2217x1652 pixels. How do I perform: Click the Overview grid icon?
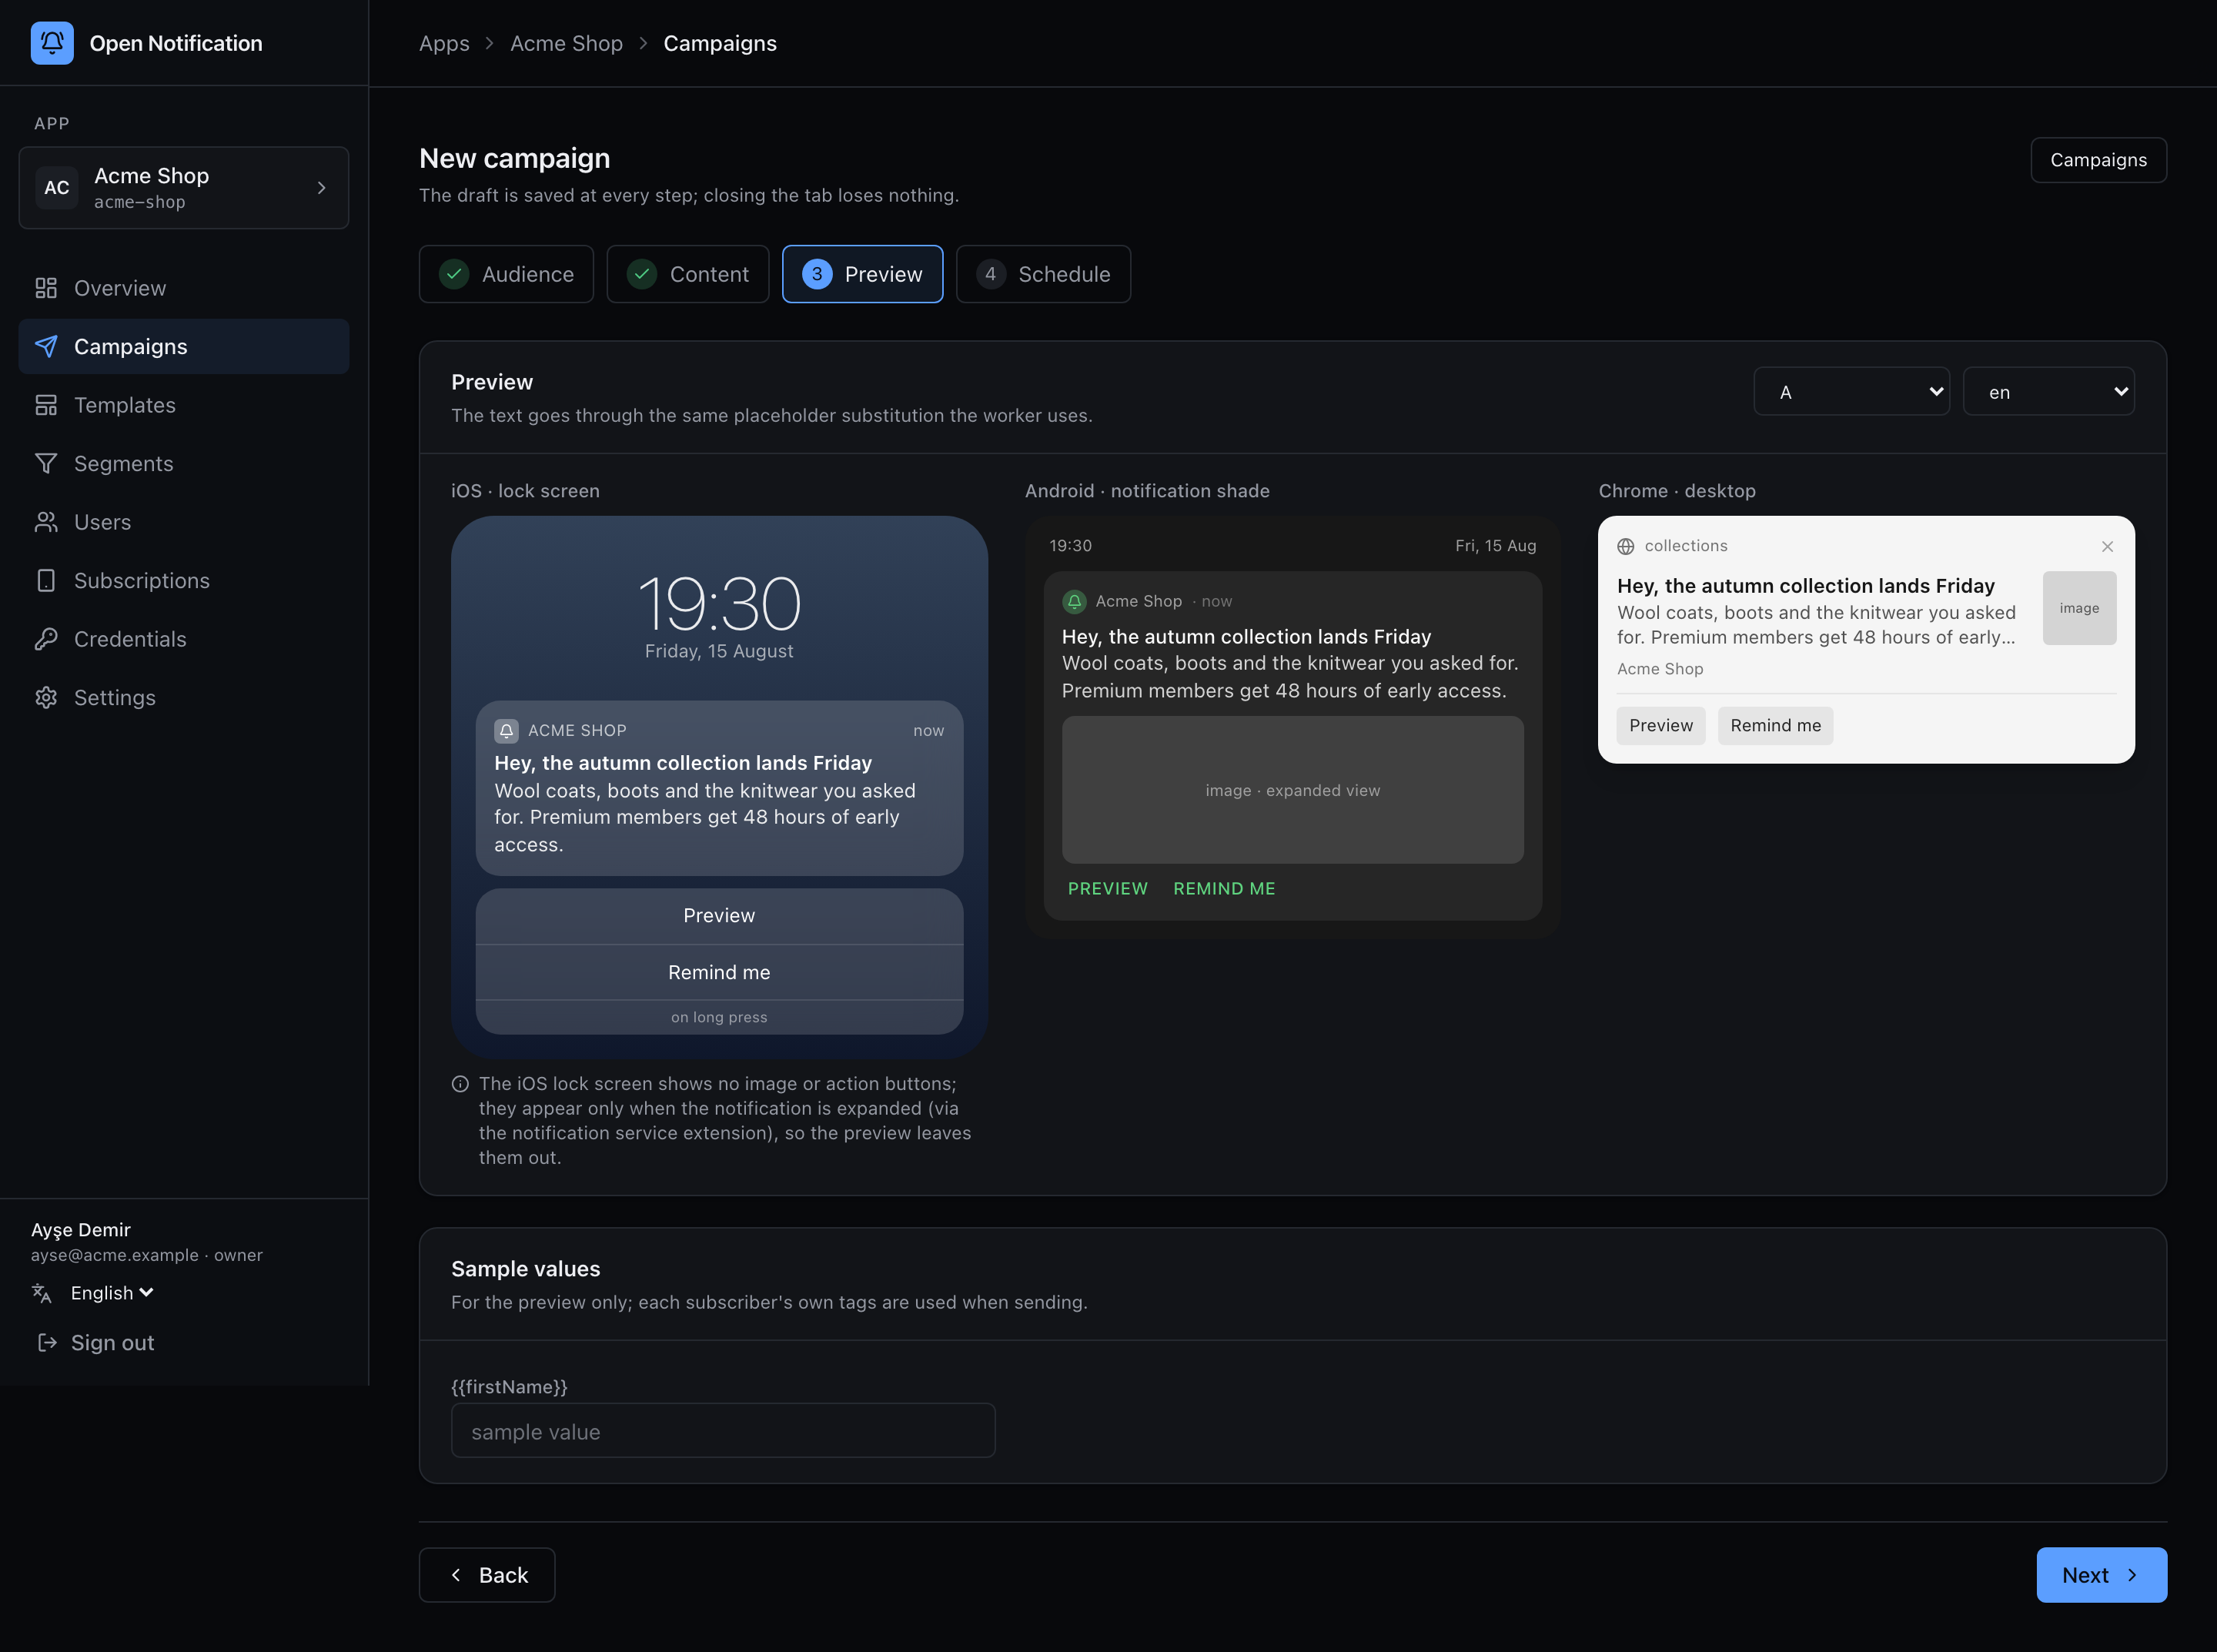pyautogui.click(x=46, y=288)
